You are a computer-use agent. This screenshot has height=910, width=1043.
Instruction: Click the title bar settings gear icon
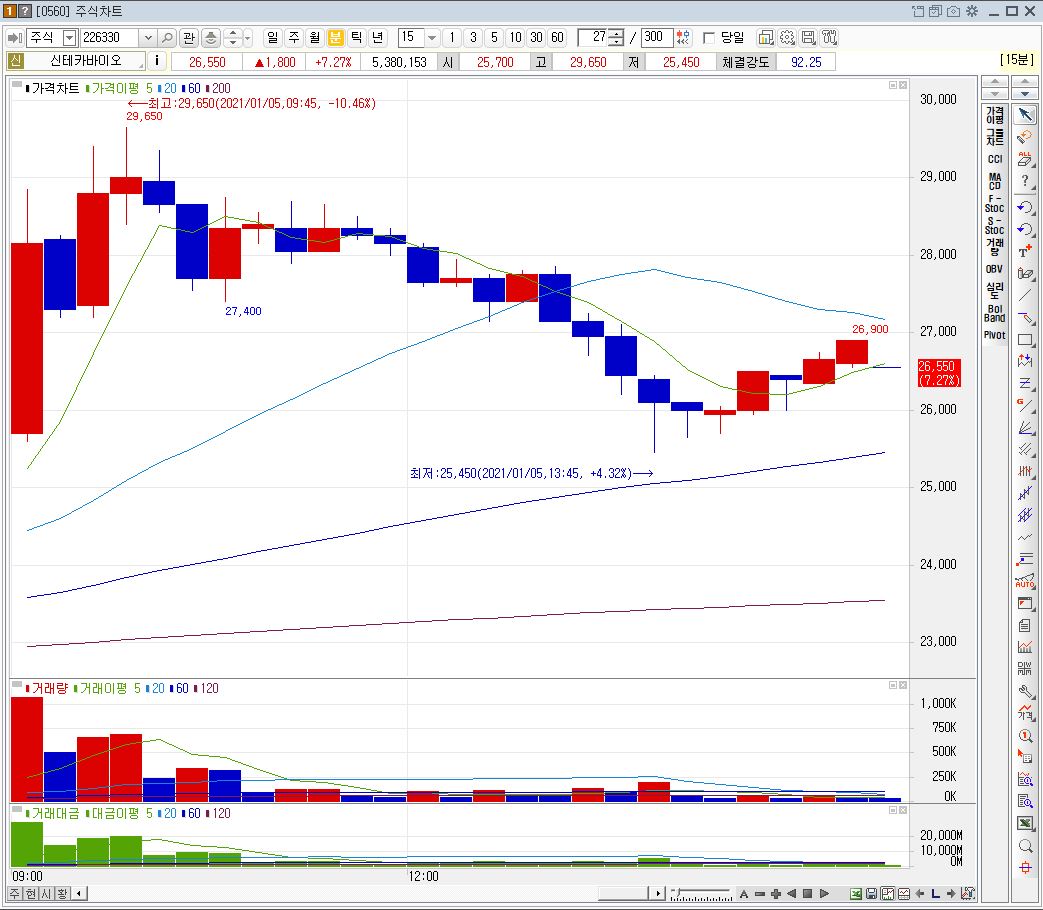(x=972, y=11)
